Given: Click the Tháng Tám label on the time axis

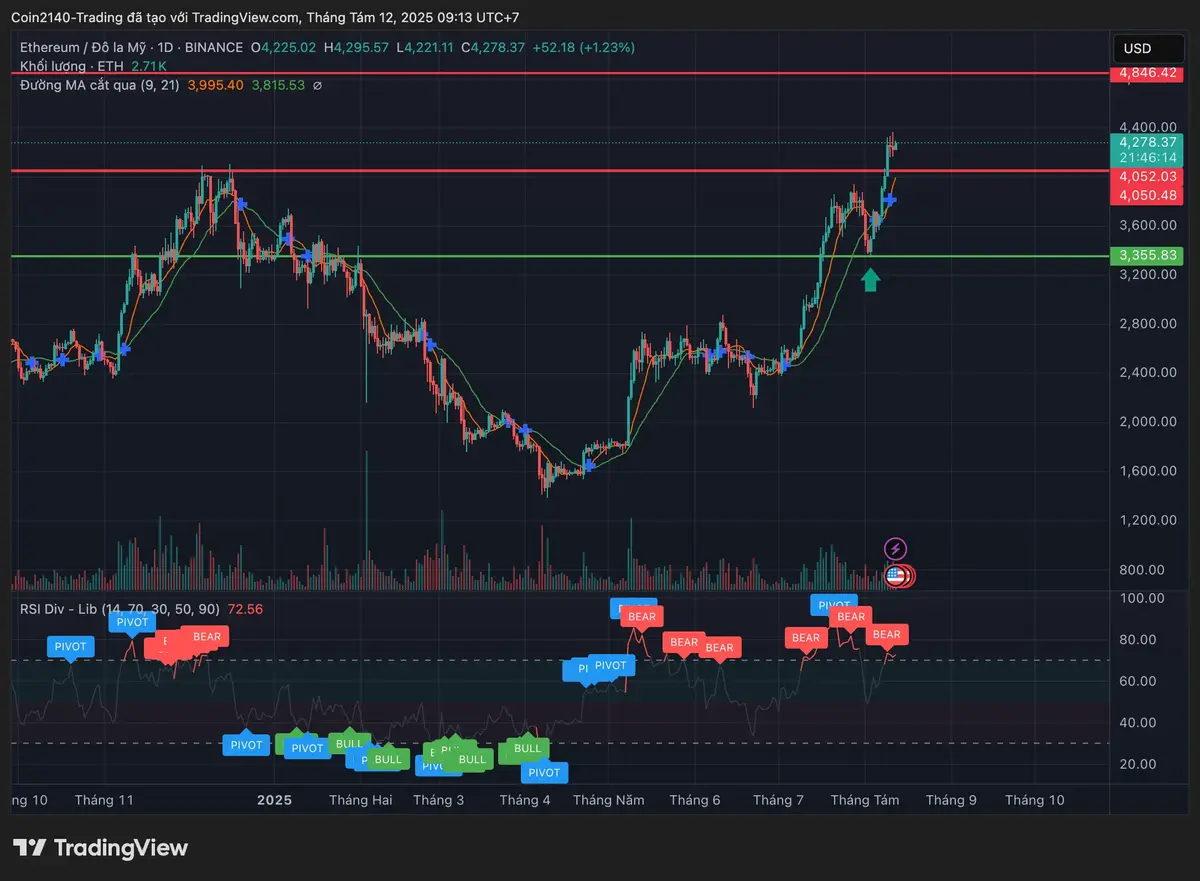Looking at the screenshot, I should click(864, 800).
